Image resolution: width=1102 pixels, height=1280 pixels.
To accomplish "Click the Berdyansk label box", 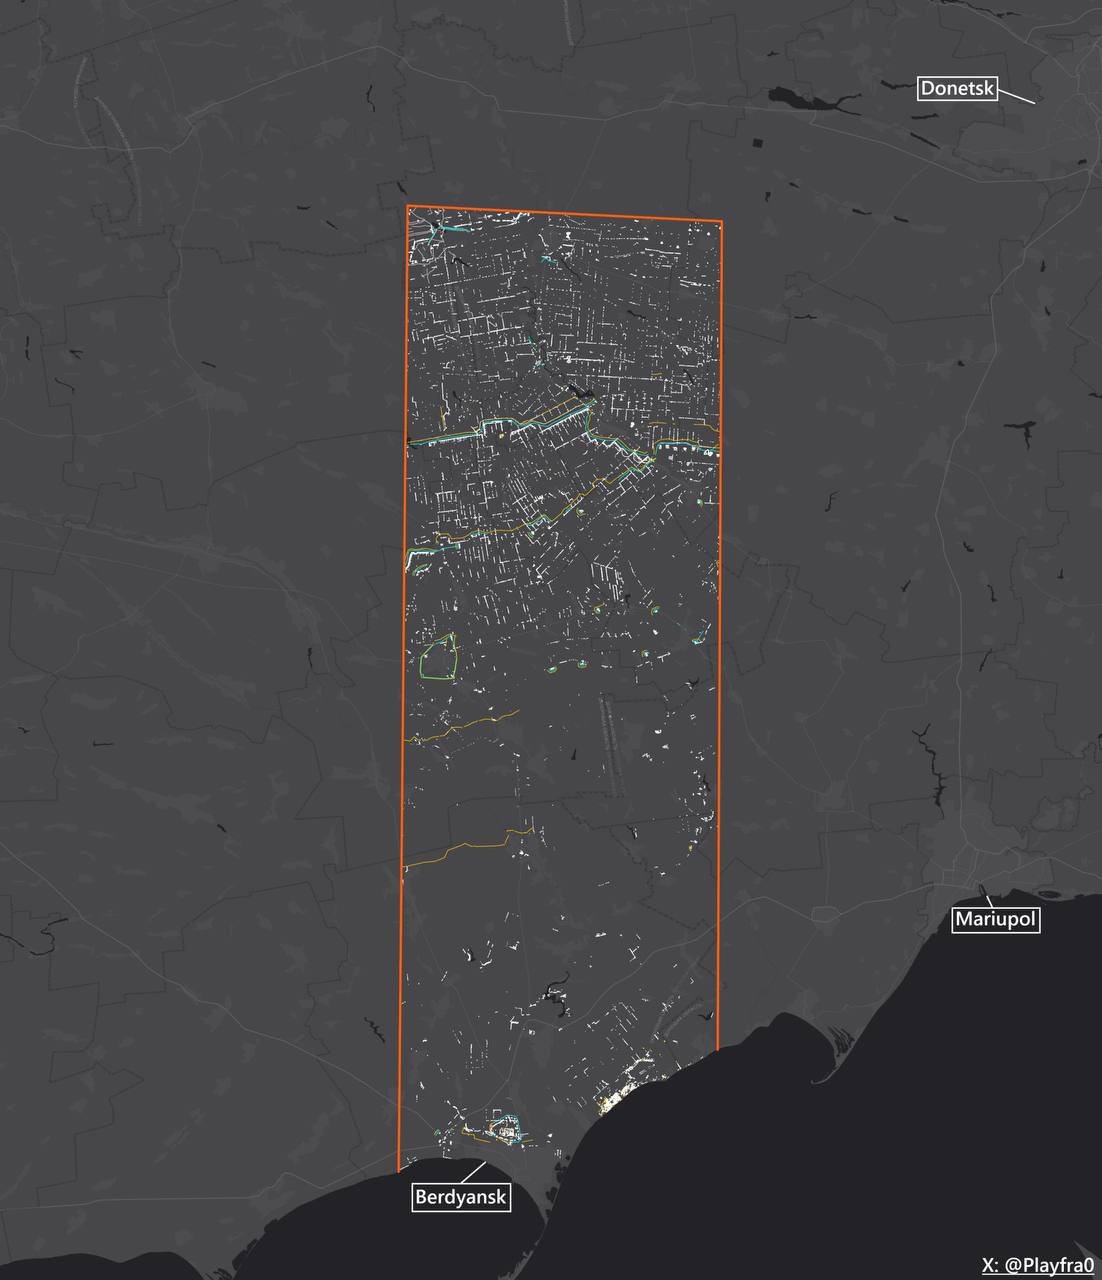I will [x=461, y=1197].
